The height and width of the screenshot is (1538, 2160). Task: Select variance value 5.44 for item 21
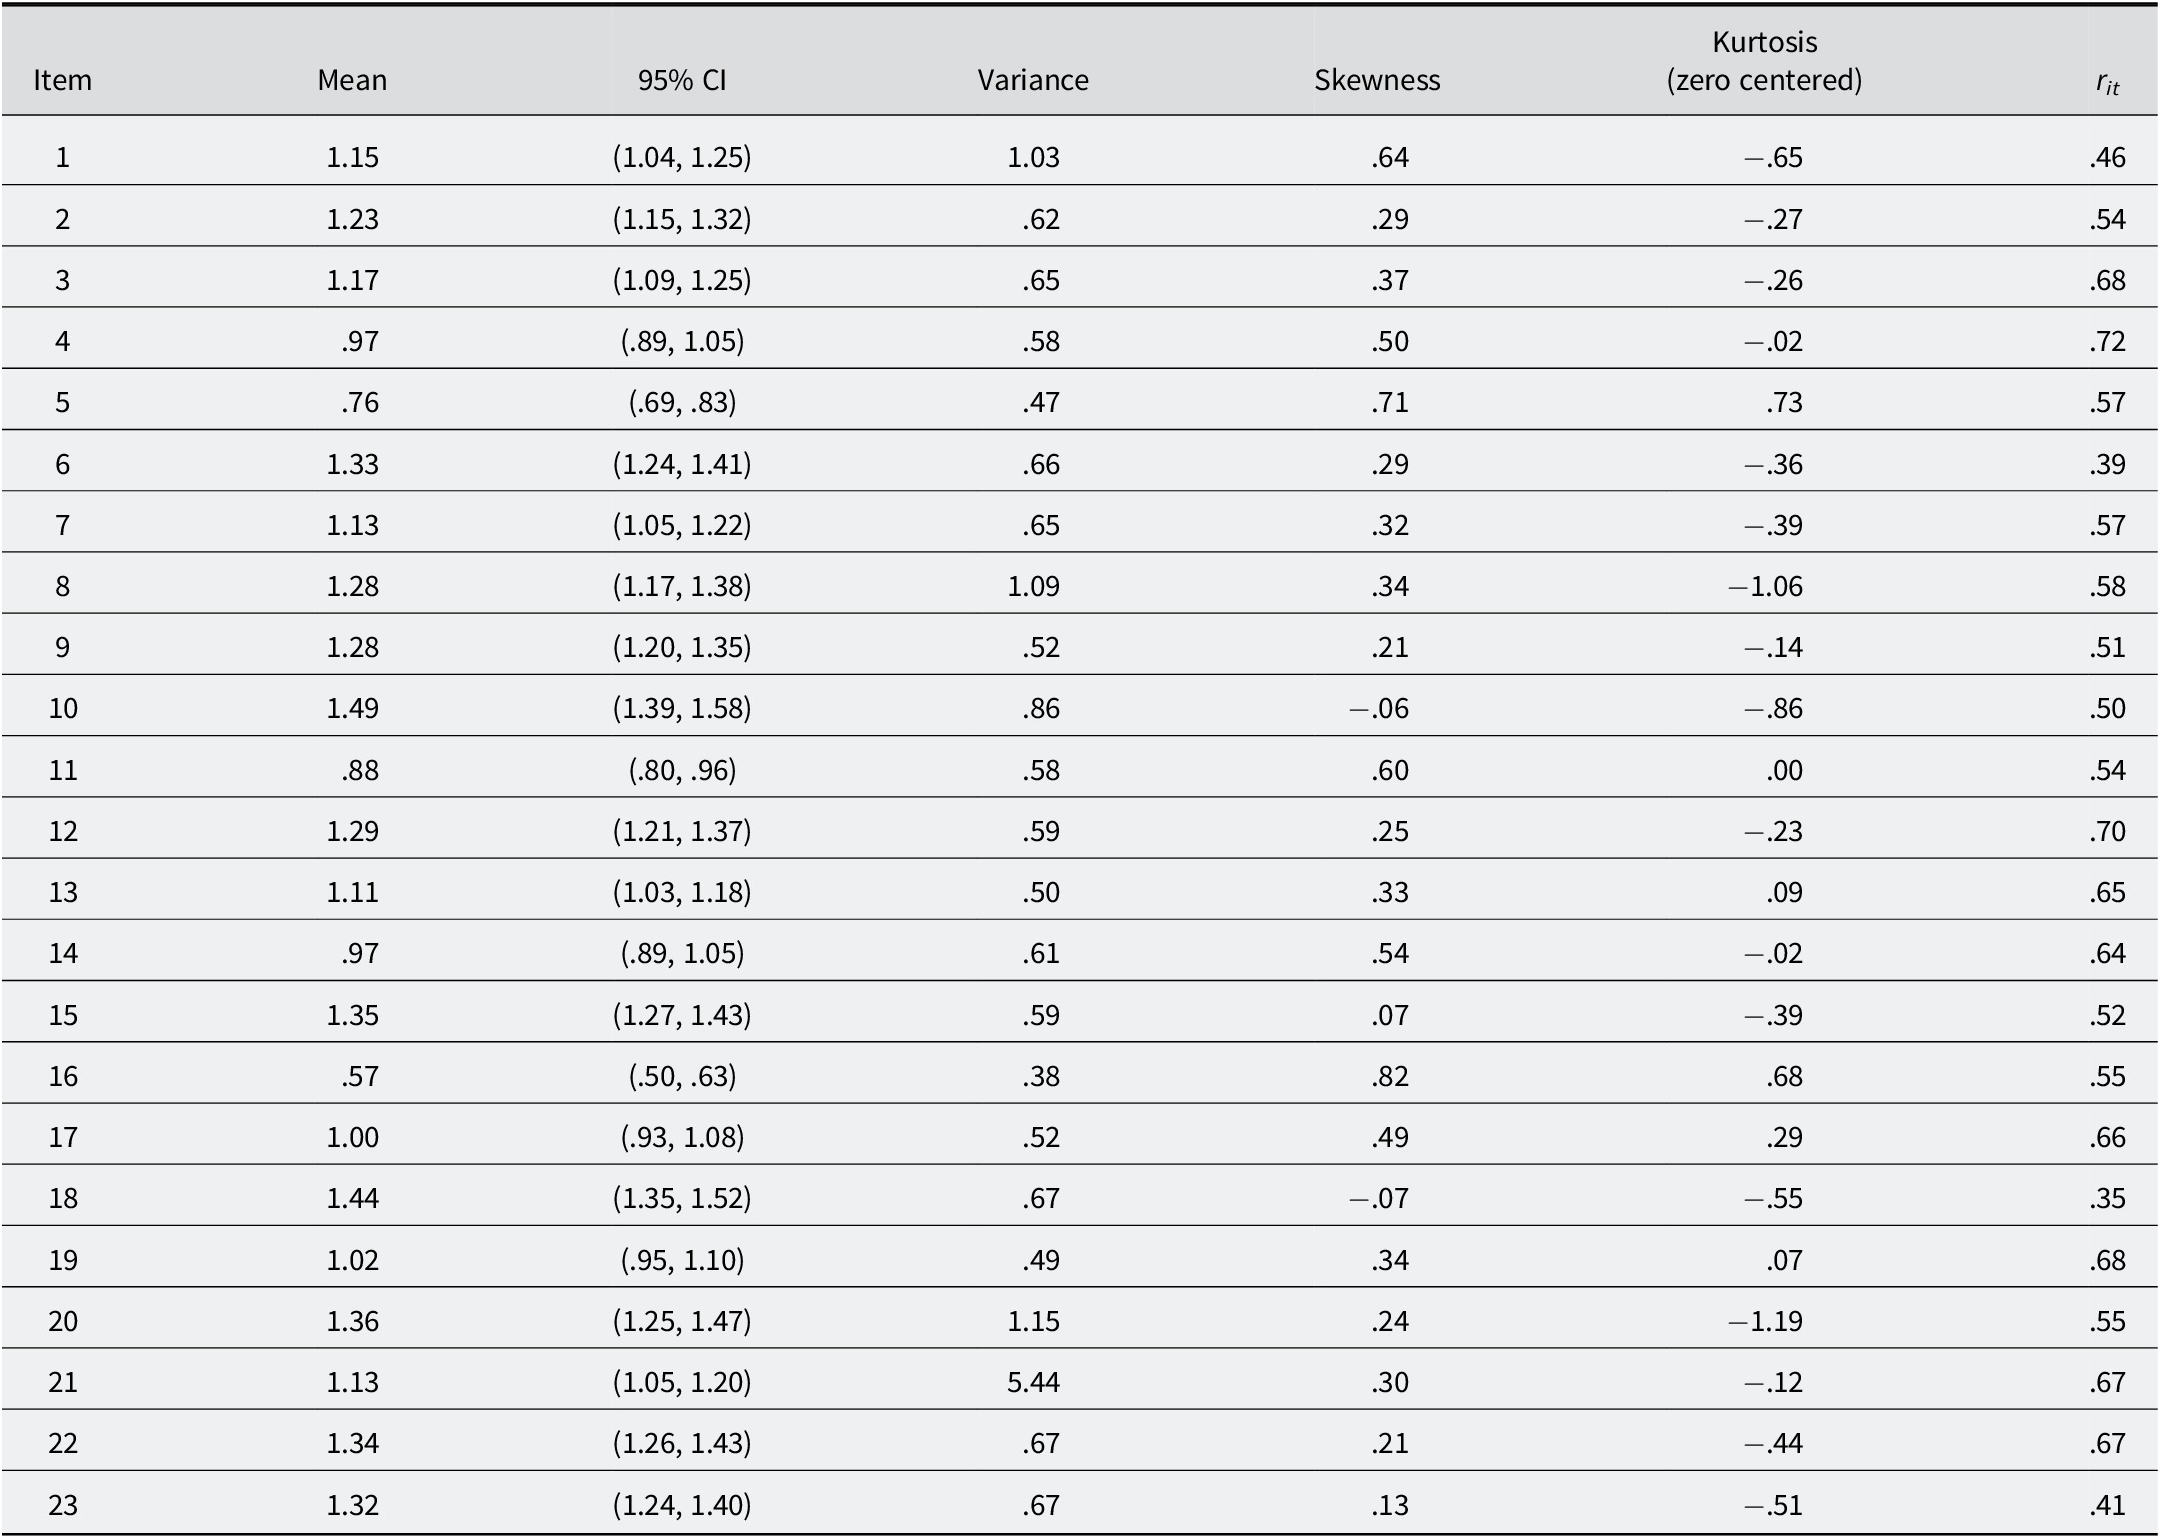coord(1033,1382)
